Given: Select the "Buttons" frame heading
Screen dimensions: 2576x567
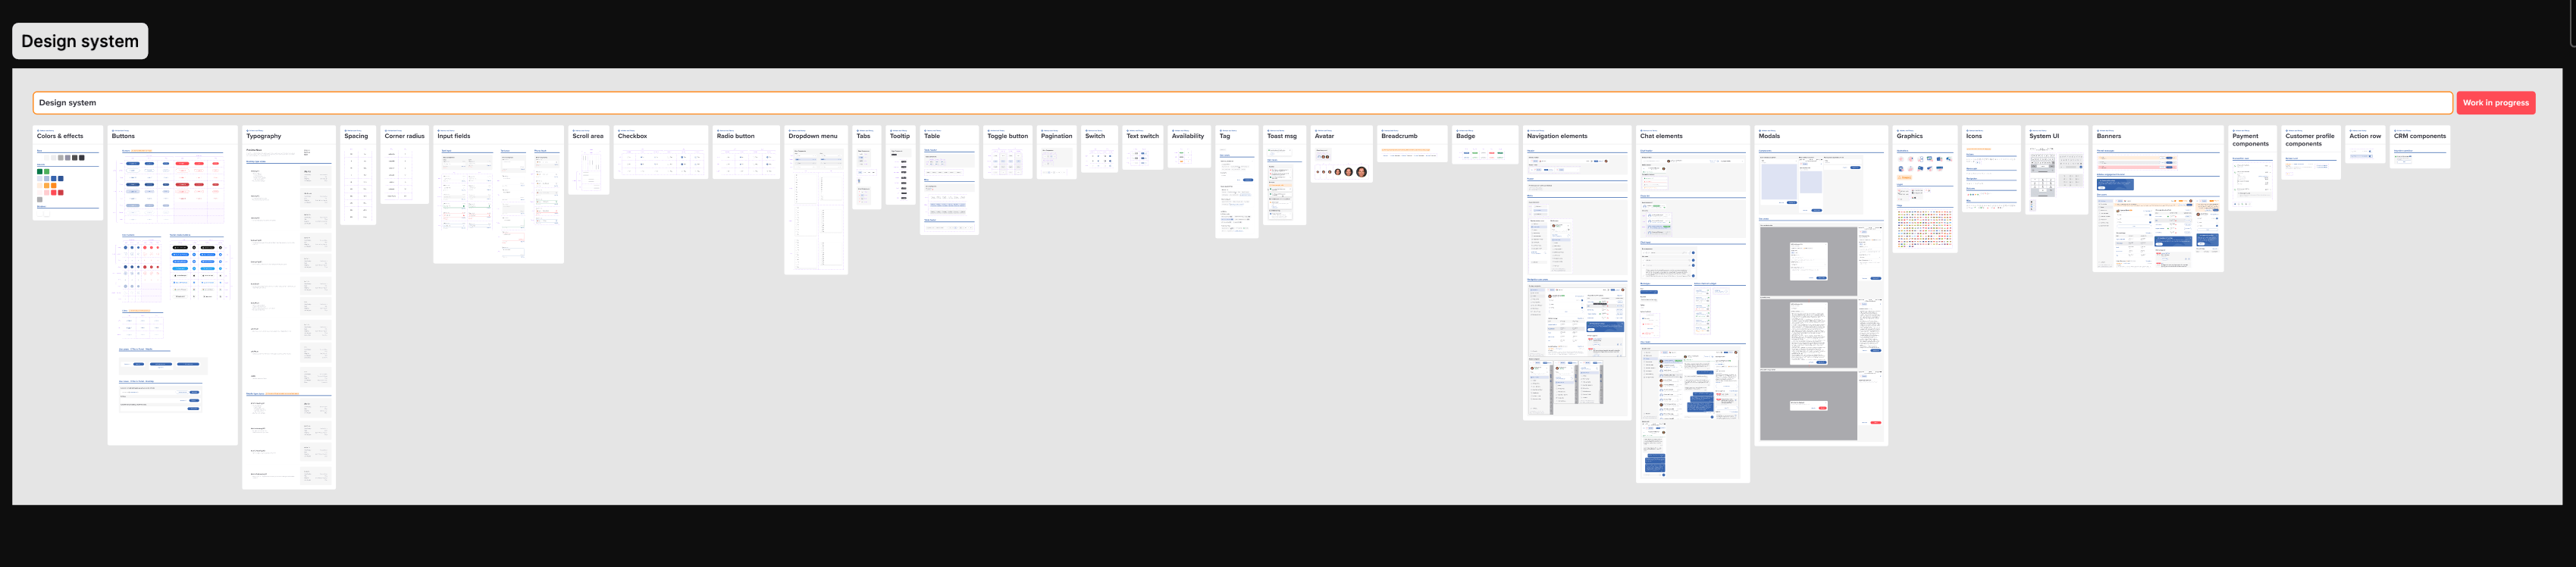Looking at the screenshot, I should 123,136.
